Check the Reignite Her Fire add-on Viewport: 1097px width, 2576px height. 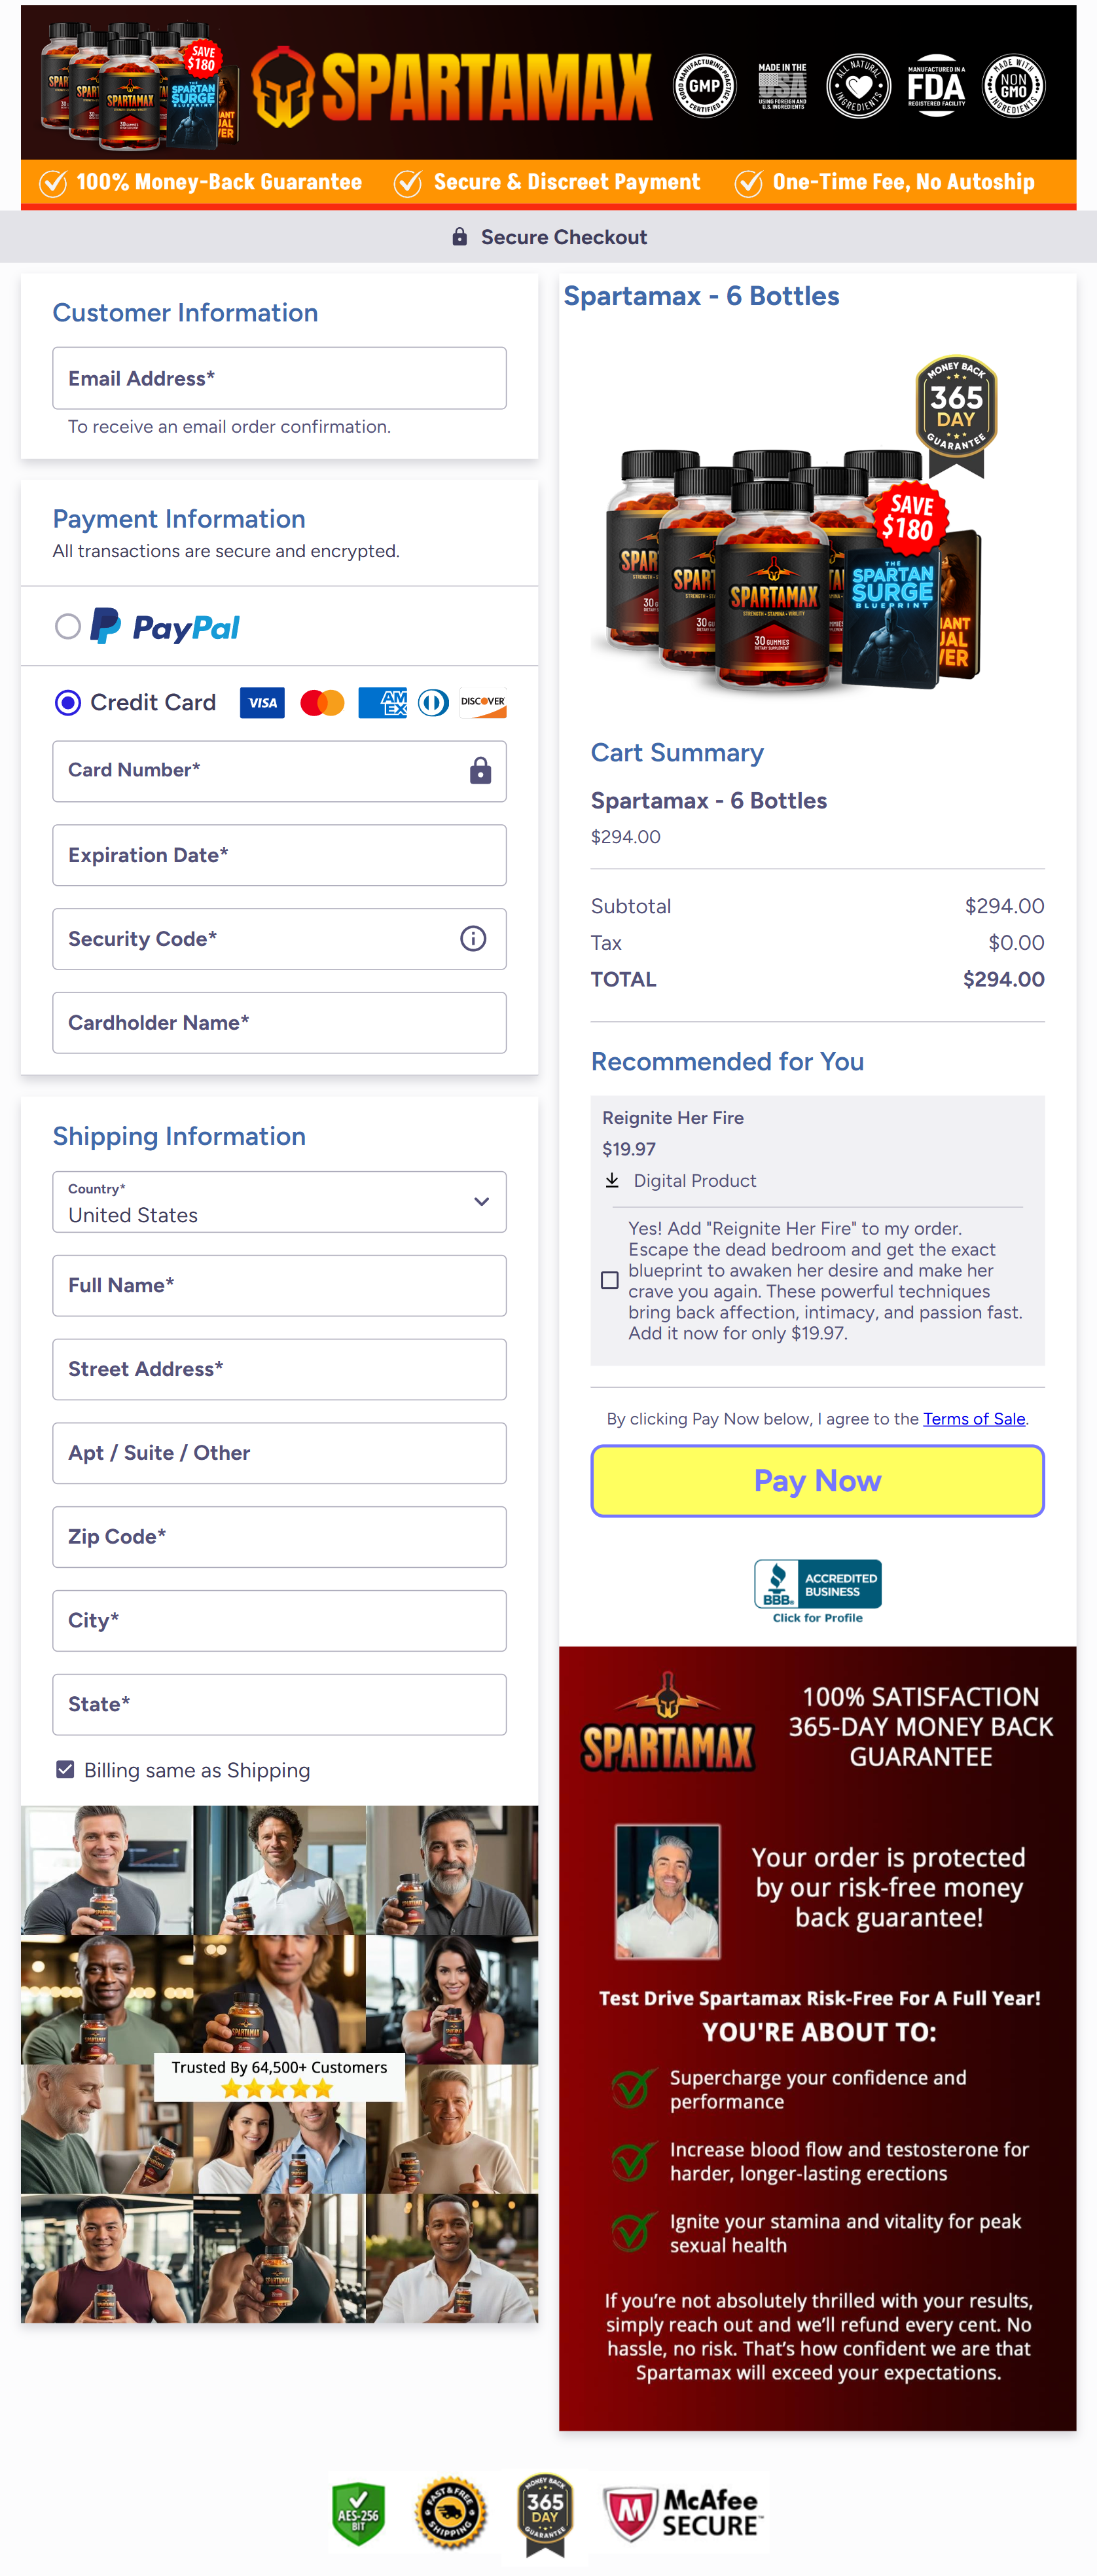click(x=610, y=1279)
